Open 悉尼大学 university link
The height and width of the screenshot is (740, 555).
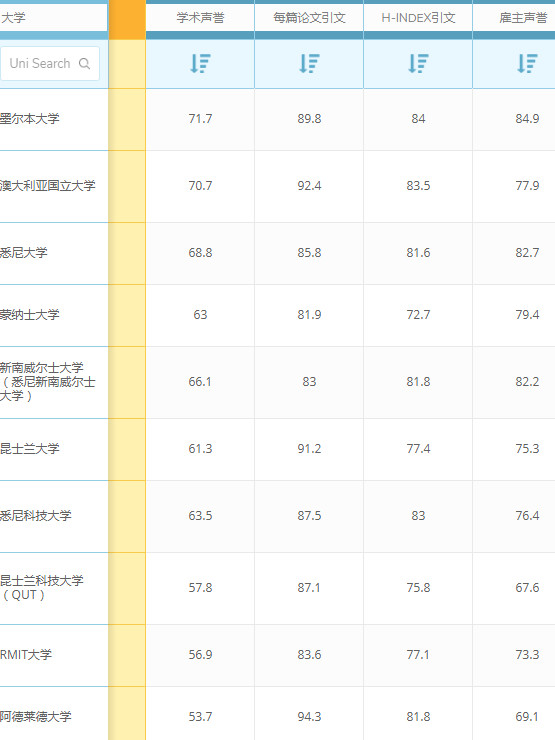[24, 252]
